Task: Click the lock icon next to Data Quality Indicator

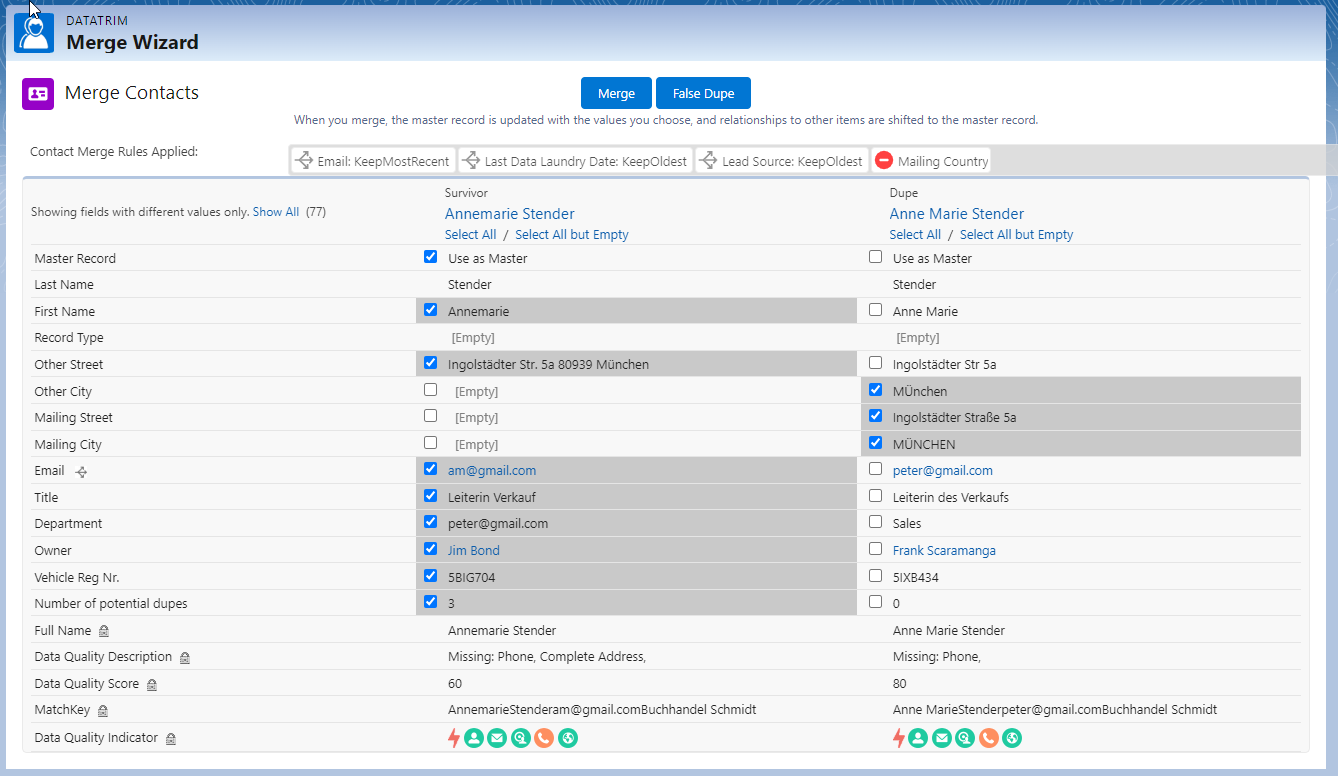Action: pos(170,738)
